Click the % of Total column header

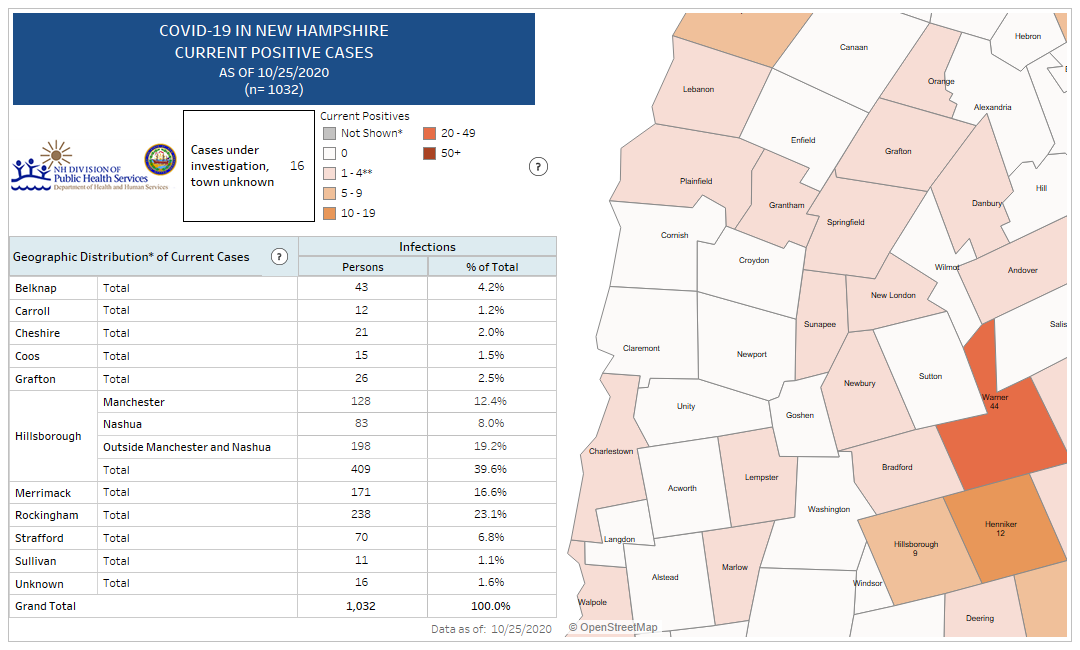point(491,267)
